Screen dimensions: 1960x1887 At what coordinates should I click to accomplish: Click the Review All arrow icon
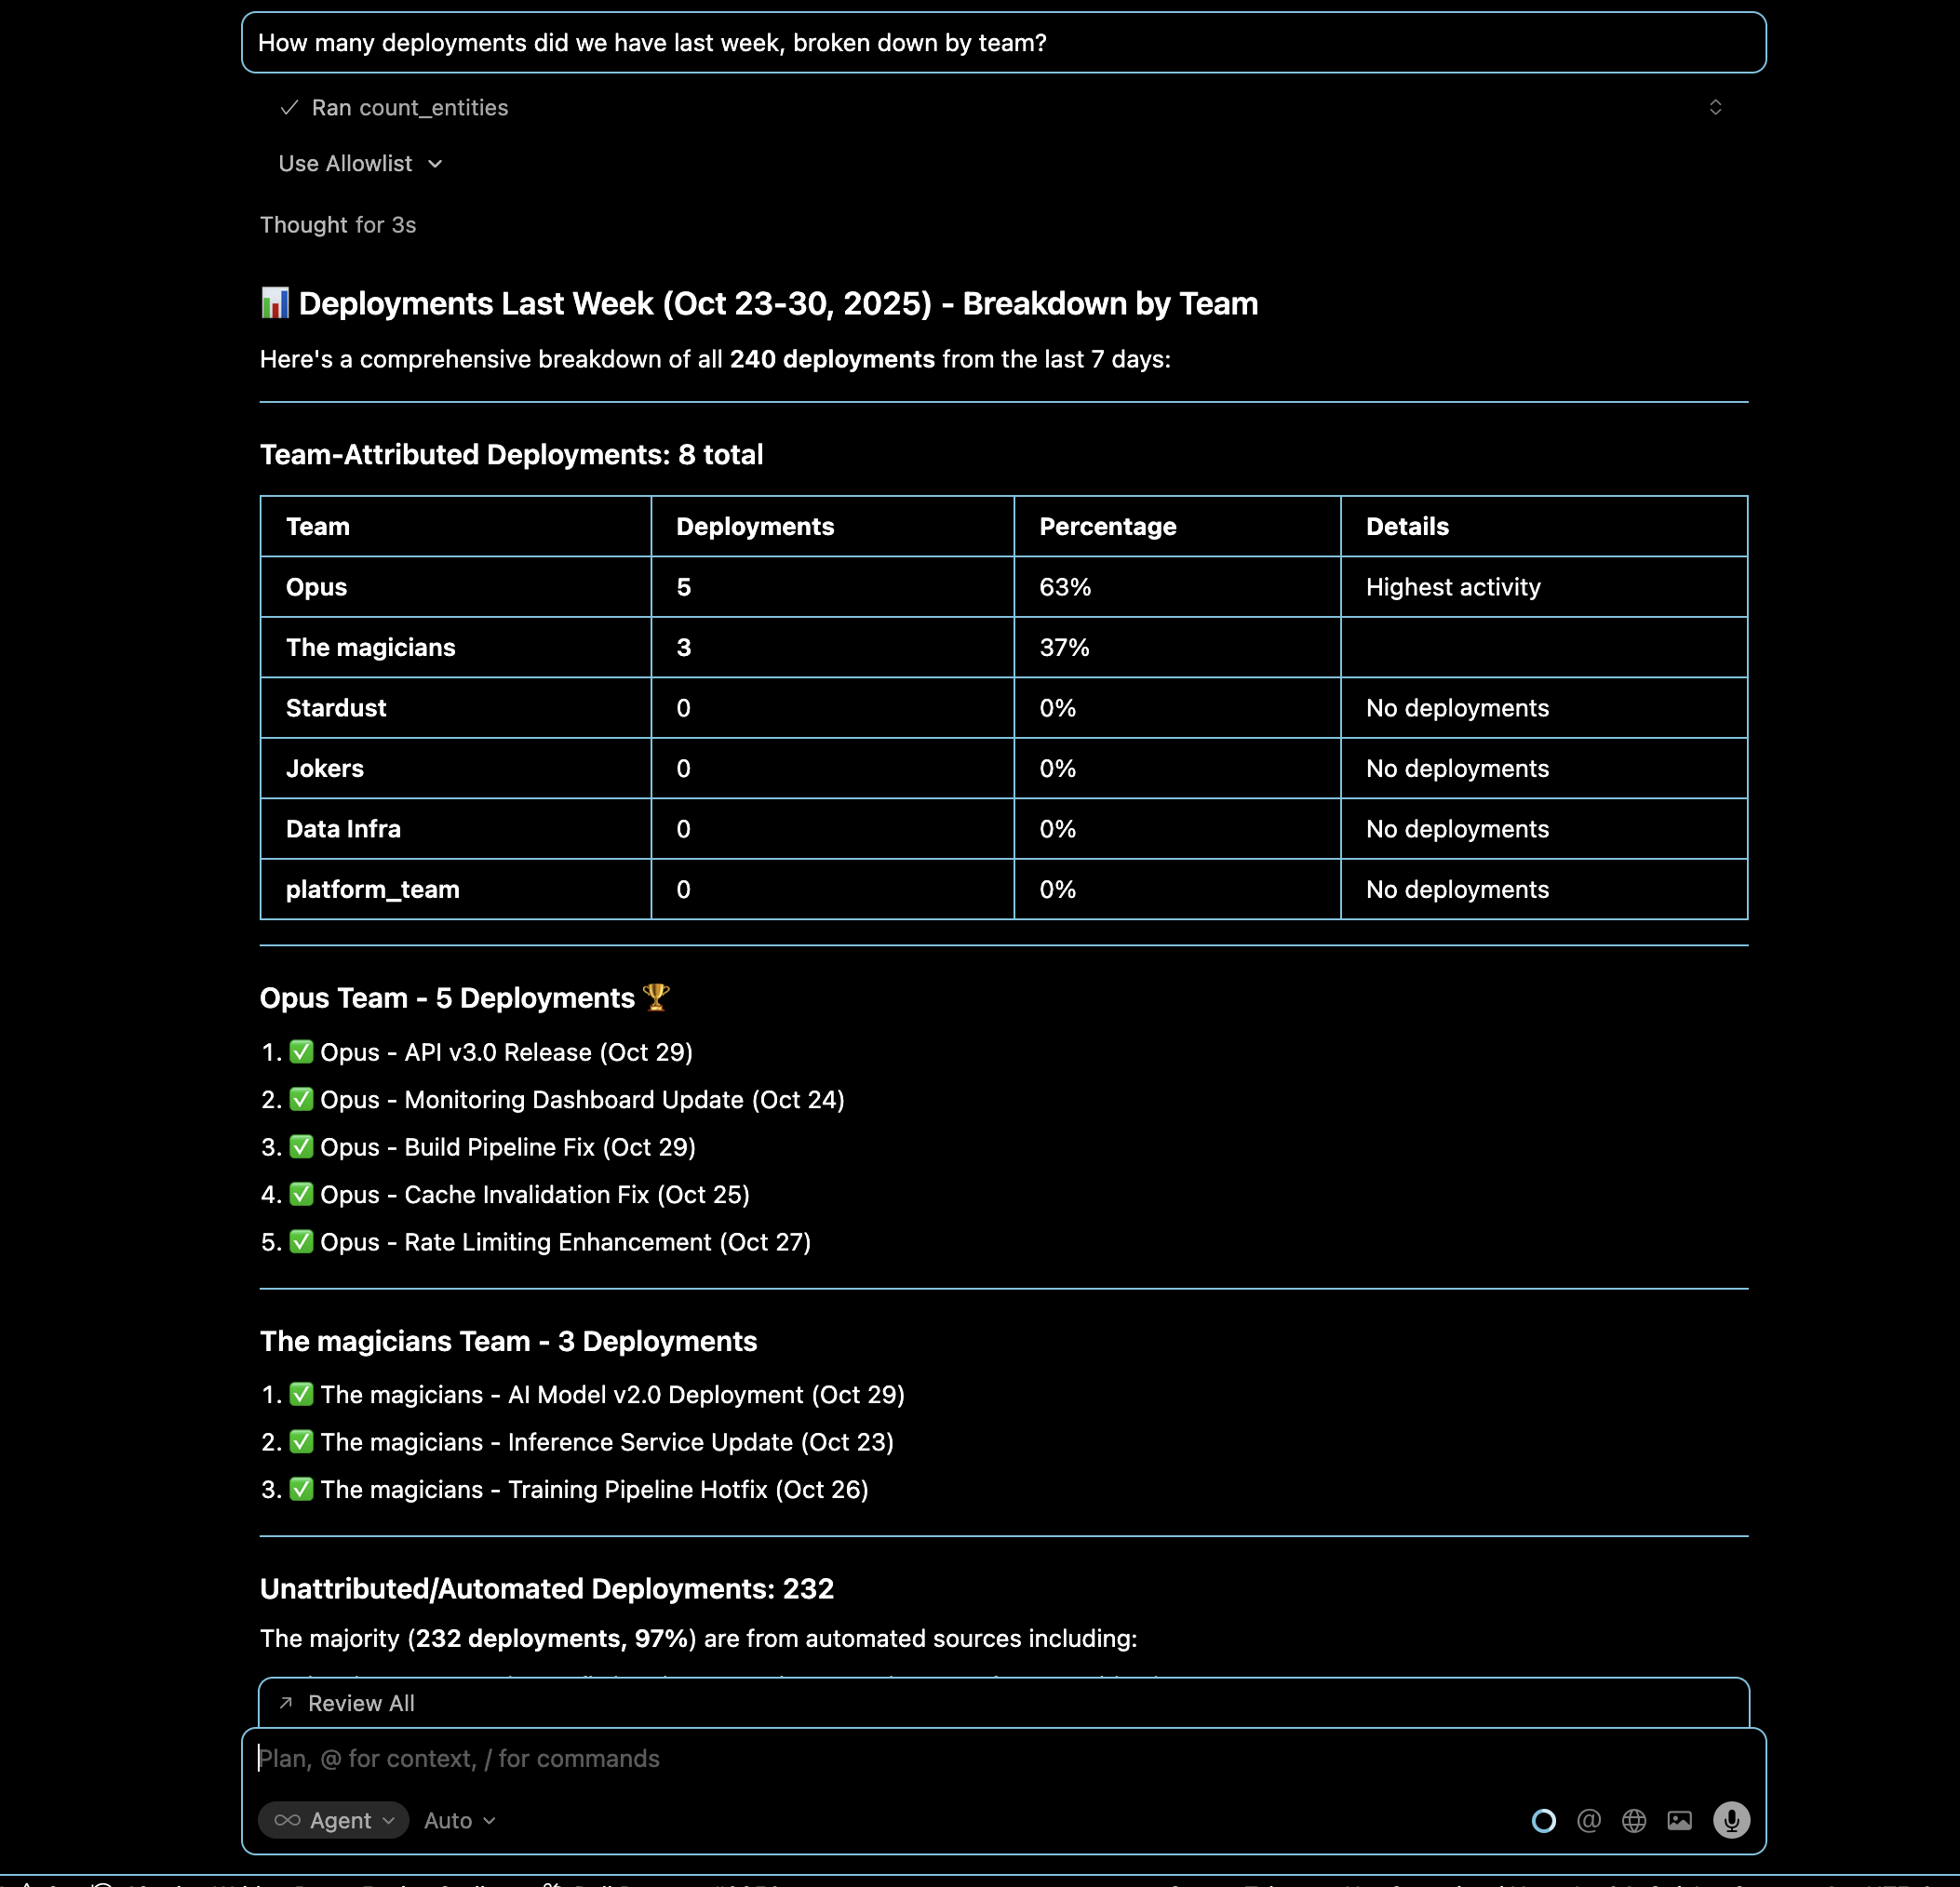point(286,1703)
